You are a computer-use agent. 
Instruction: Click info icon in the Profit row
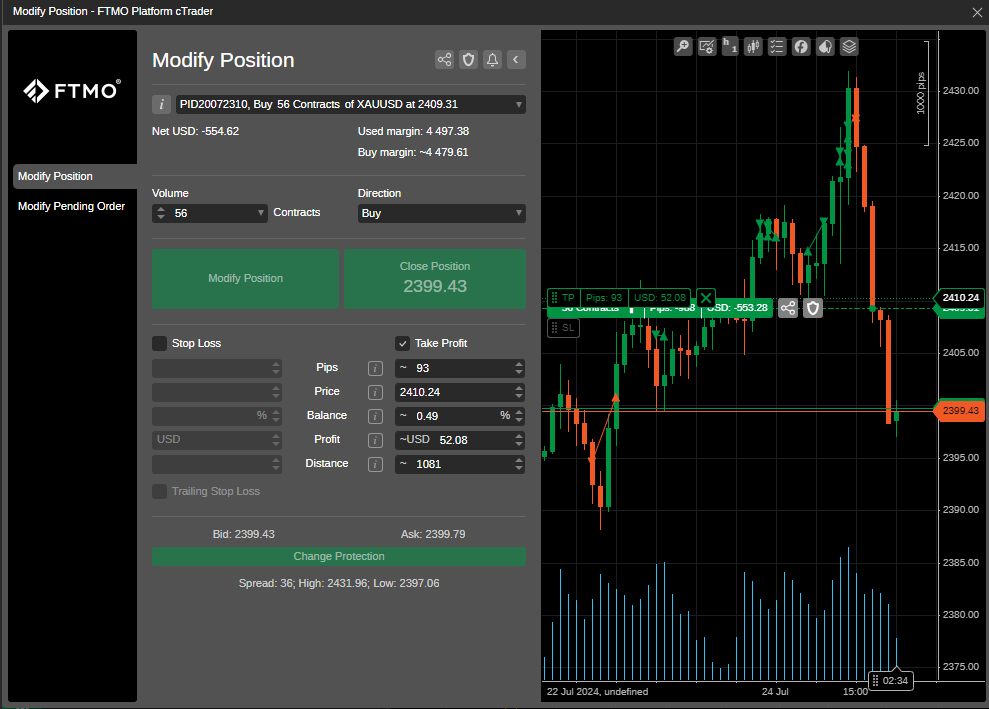tap(375, 440)
